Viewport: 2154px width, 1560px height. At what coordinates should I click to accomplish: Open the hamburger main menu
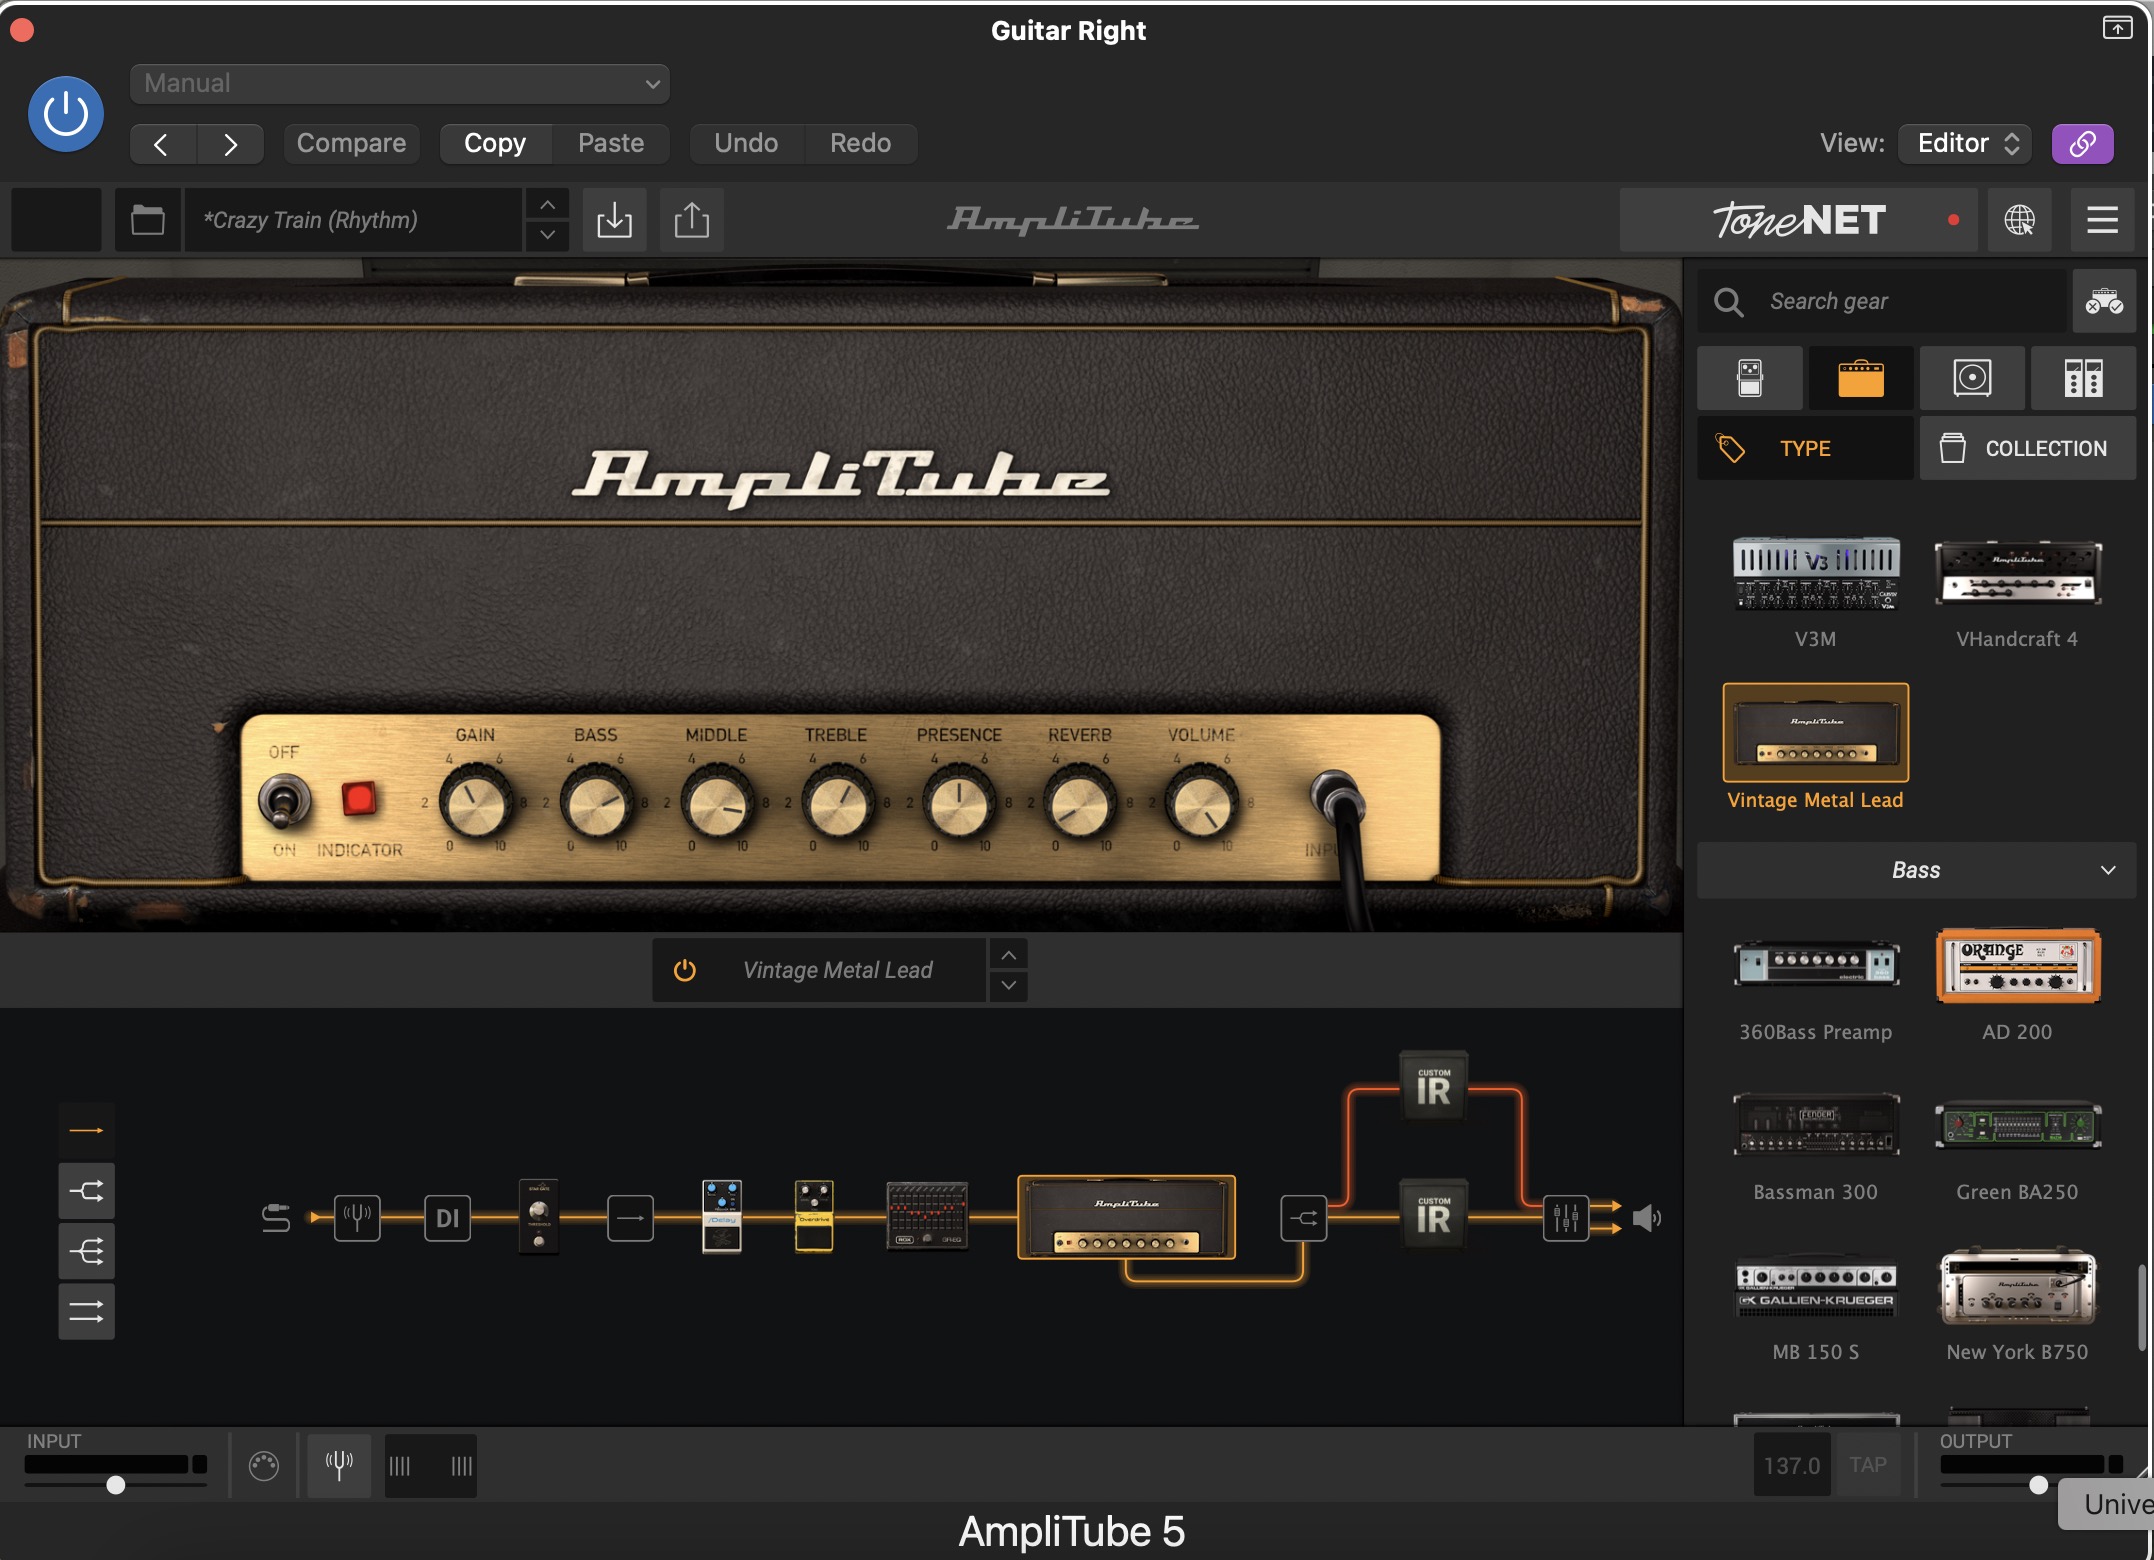[x=2102, y=220]
